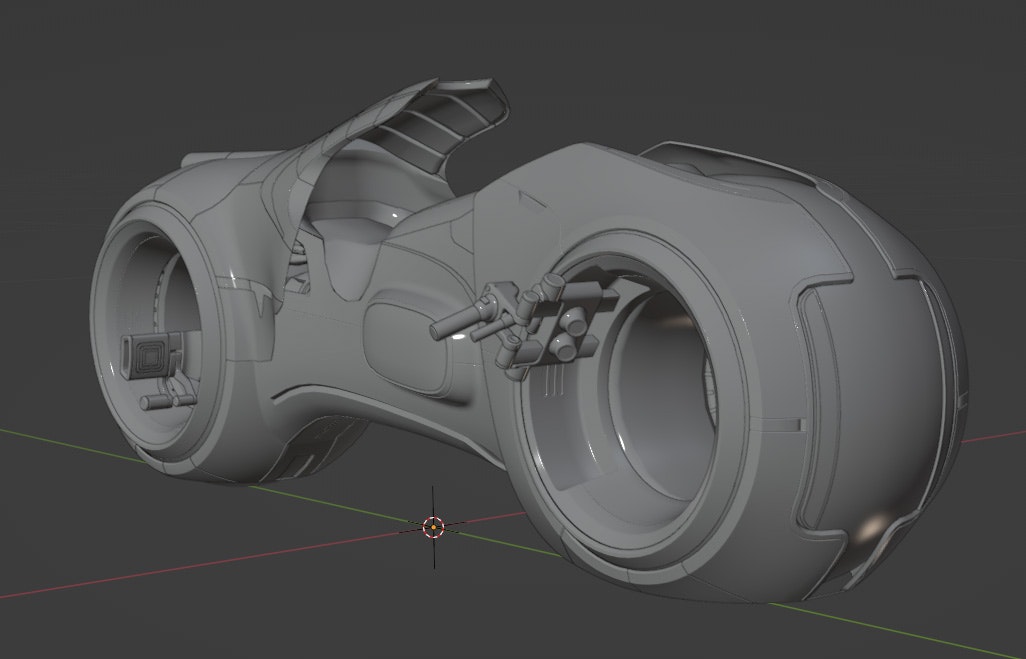Select the rear fender top surface

(220, 172)
